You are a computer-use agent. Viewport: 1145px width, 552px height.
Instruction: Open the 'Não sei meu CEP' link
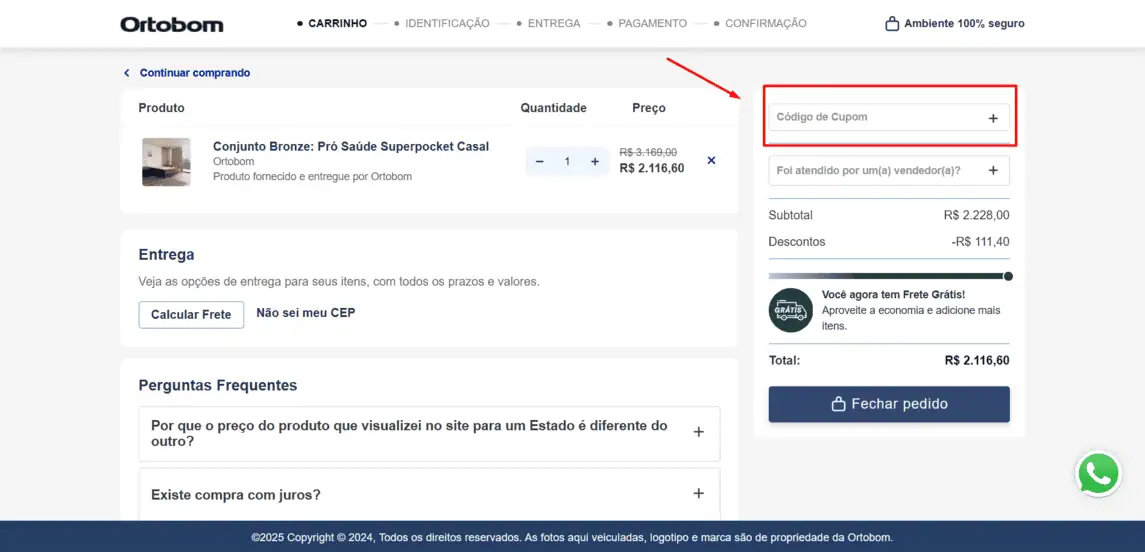point(306,313)
